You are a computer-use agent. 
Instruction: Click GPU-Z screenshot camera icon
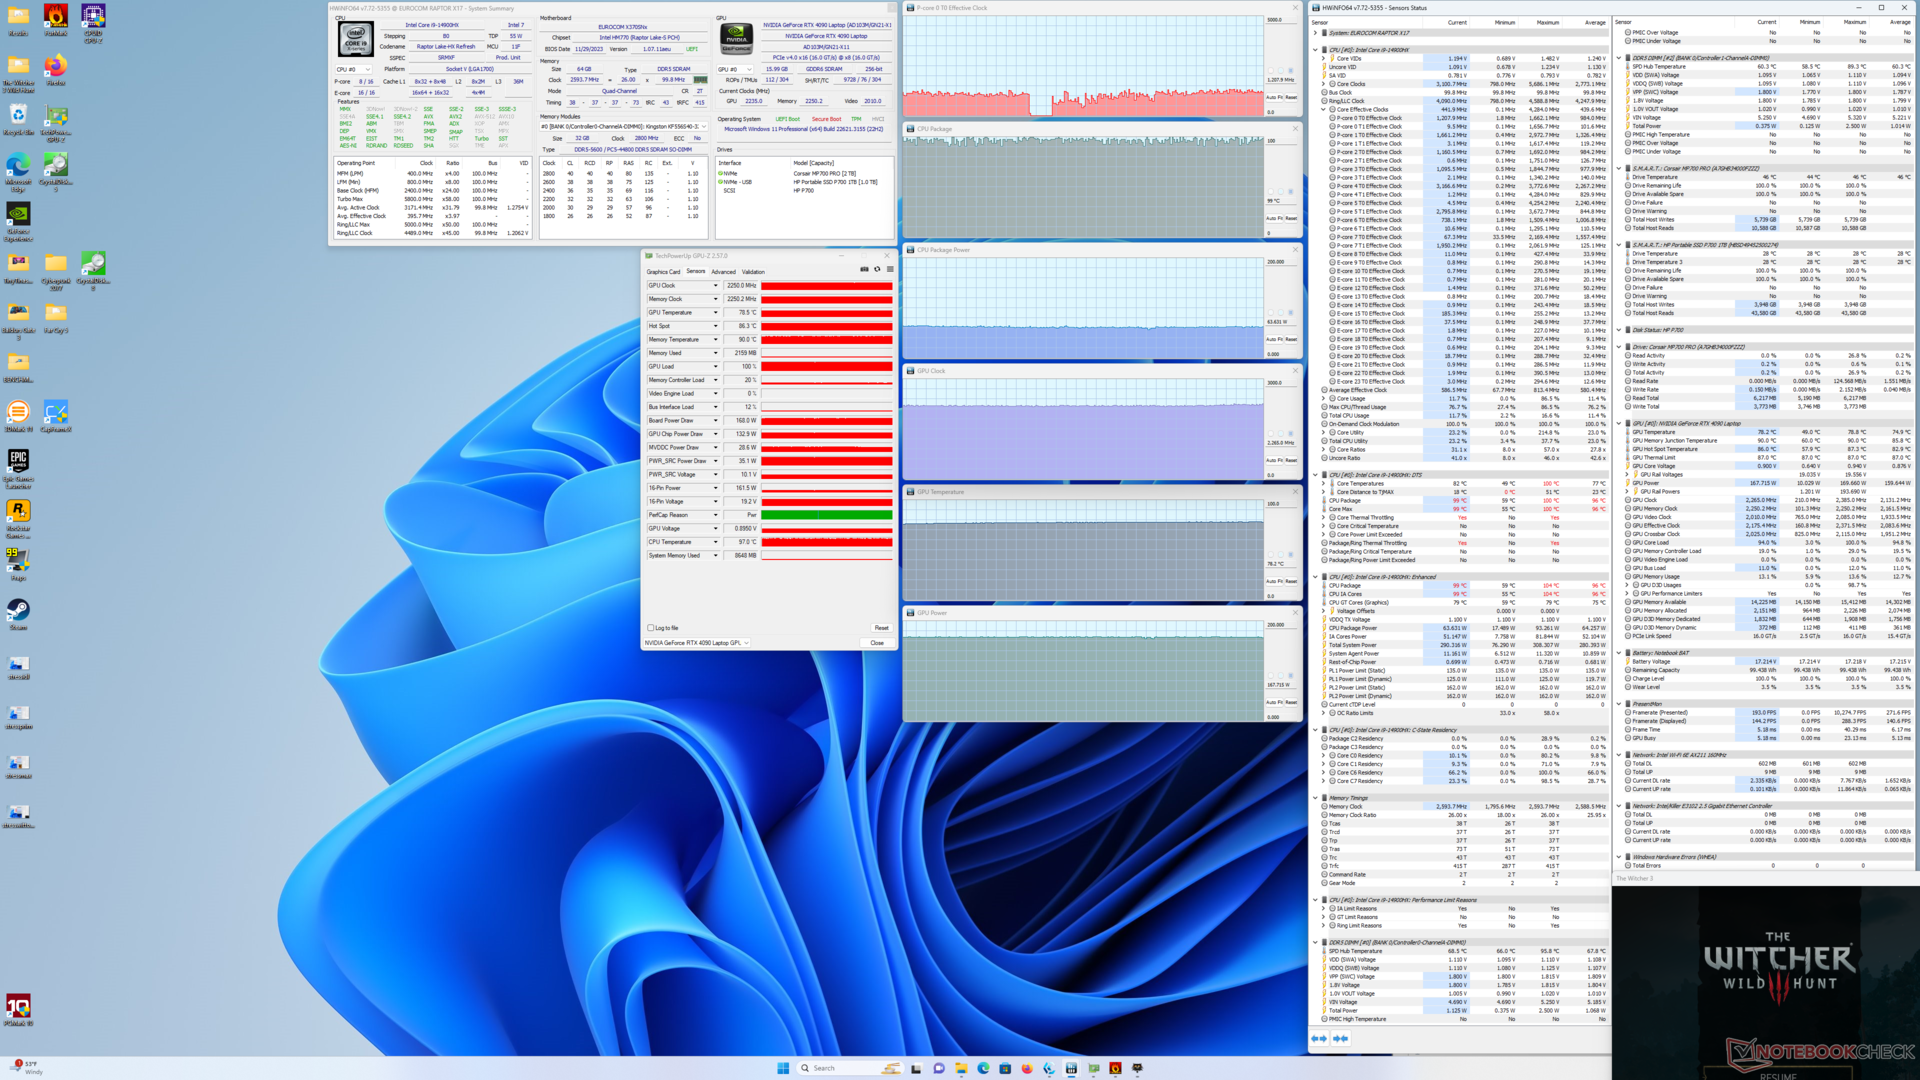864,269
